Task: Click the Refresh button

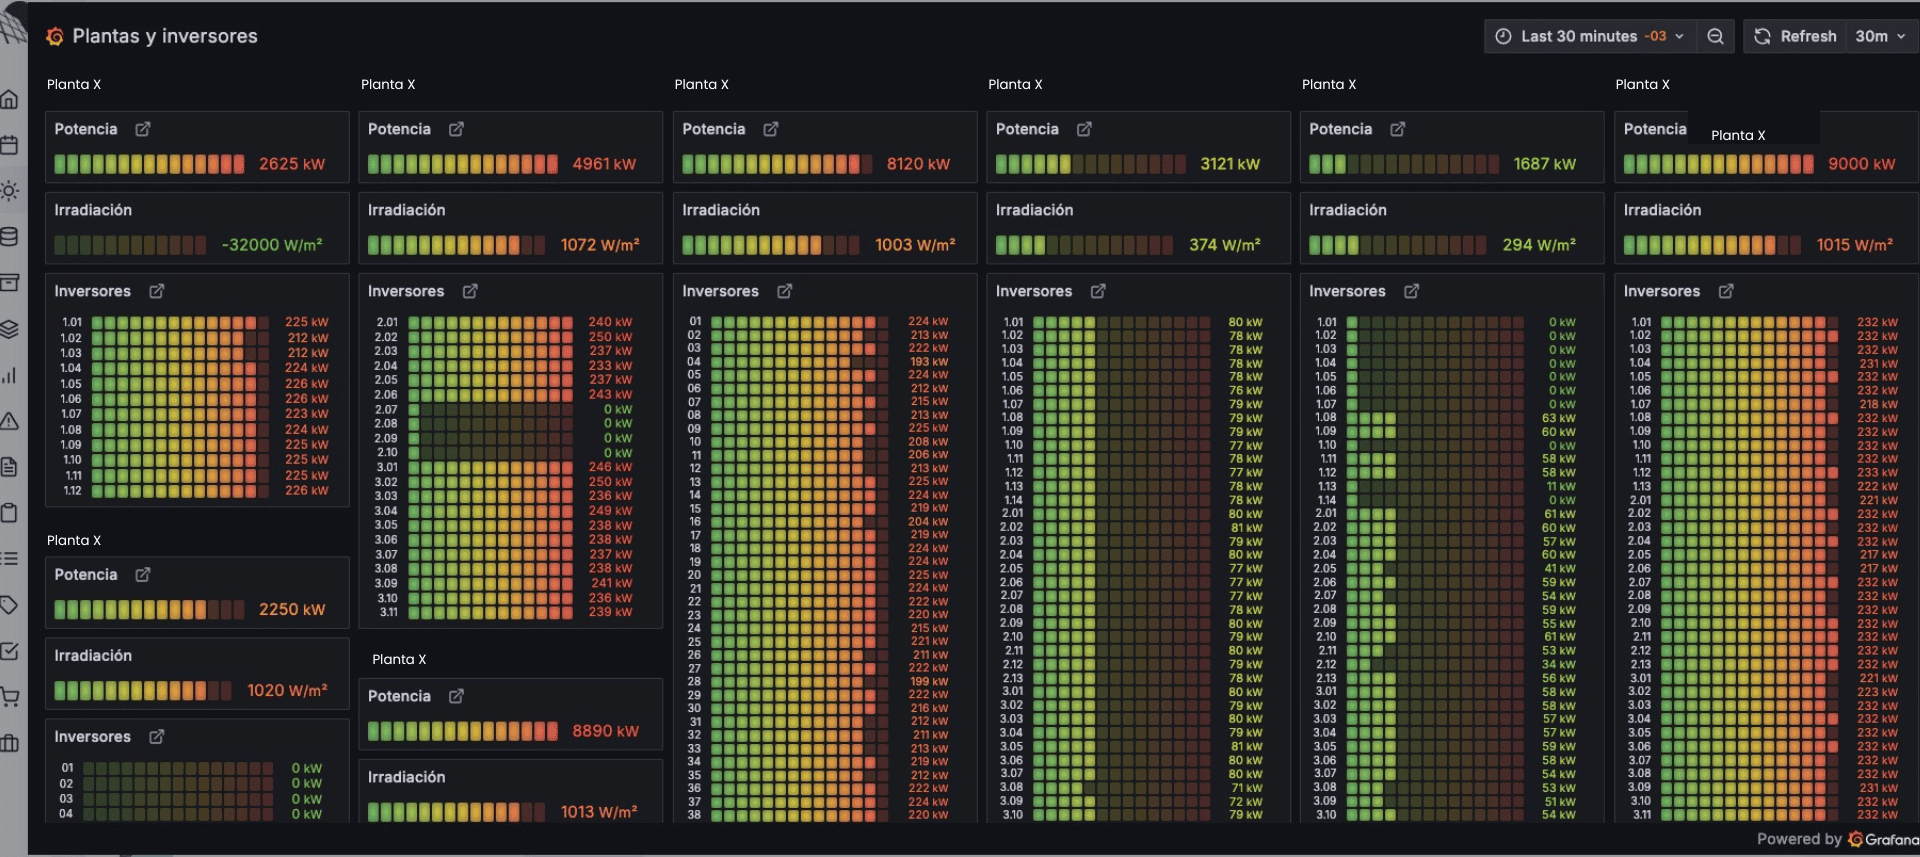Action: [1796, 36]
